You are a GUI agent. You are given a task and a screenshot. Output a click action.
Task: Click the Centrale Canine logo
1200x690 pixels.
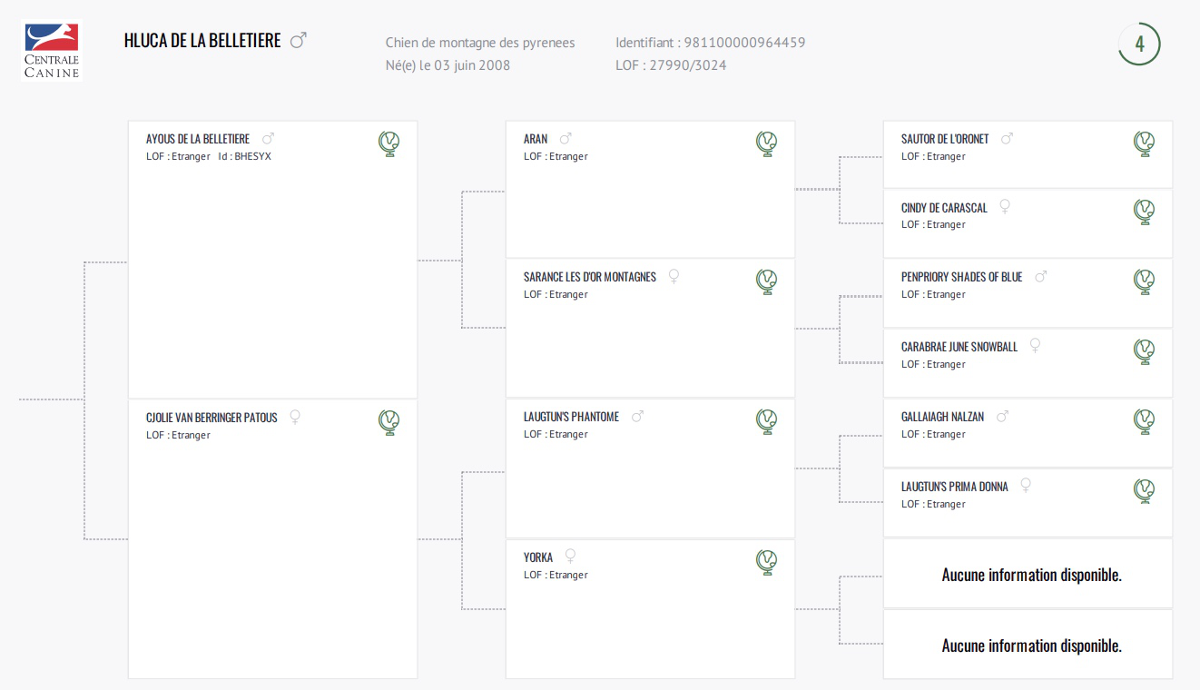[x=51, y=50]
